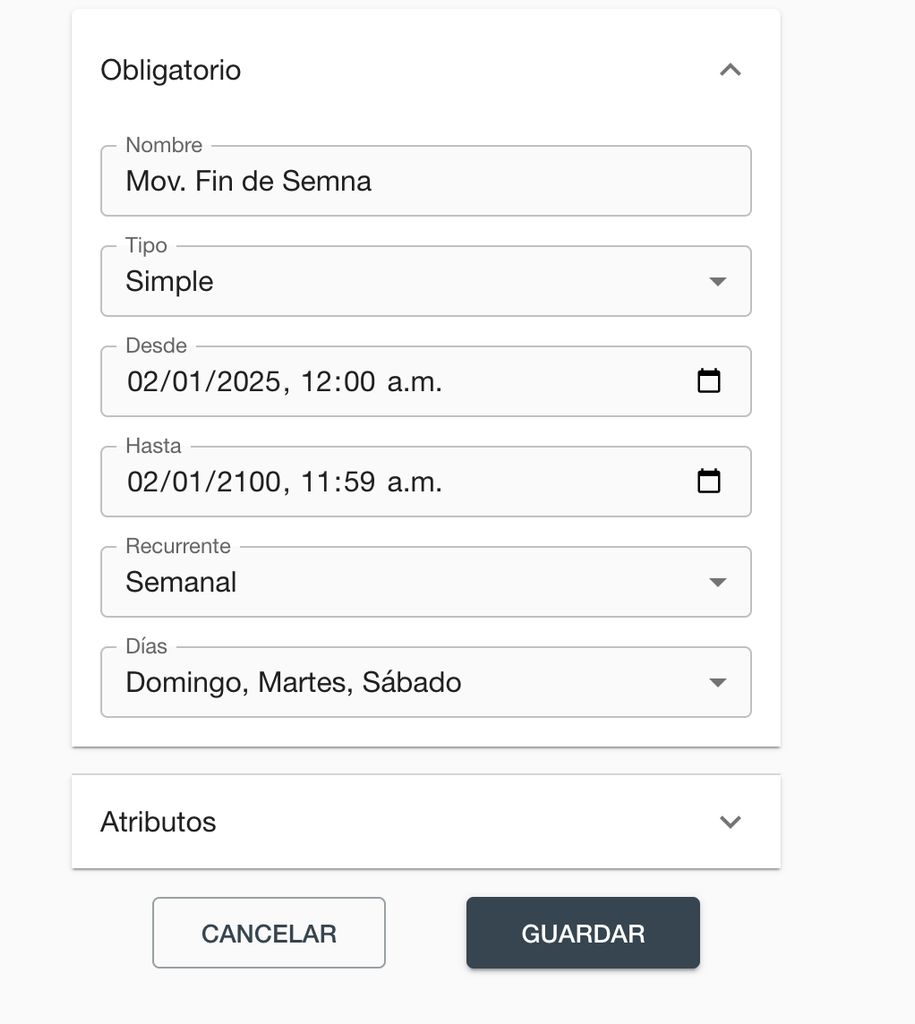Click the Obligatorio section title
This screenshot has width=915, height=1024.
[x=171, y=71]
